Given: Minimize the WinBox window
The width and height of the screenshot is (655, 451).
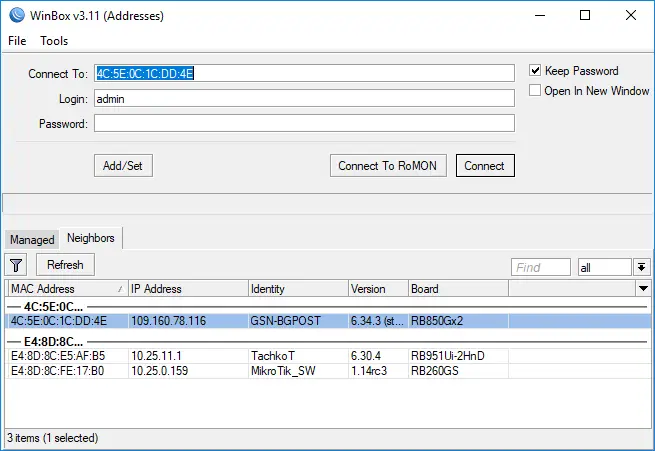Looking at the screenshot, I should [540, 15].
